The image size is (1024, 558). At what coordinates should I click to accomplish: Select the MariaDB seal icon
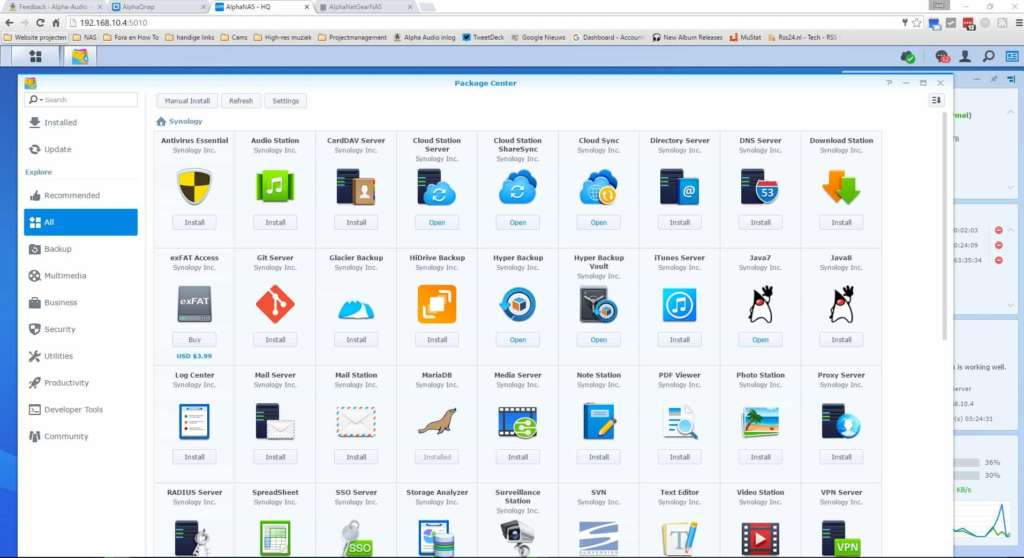437,421
